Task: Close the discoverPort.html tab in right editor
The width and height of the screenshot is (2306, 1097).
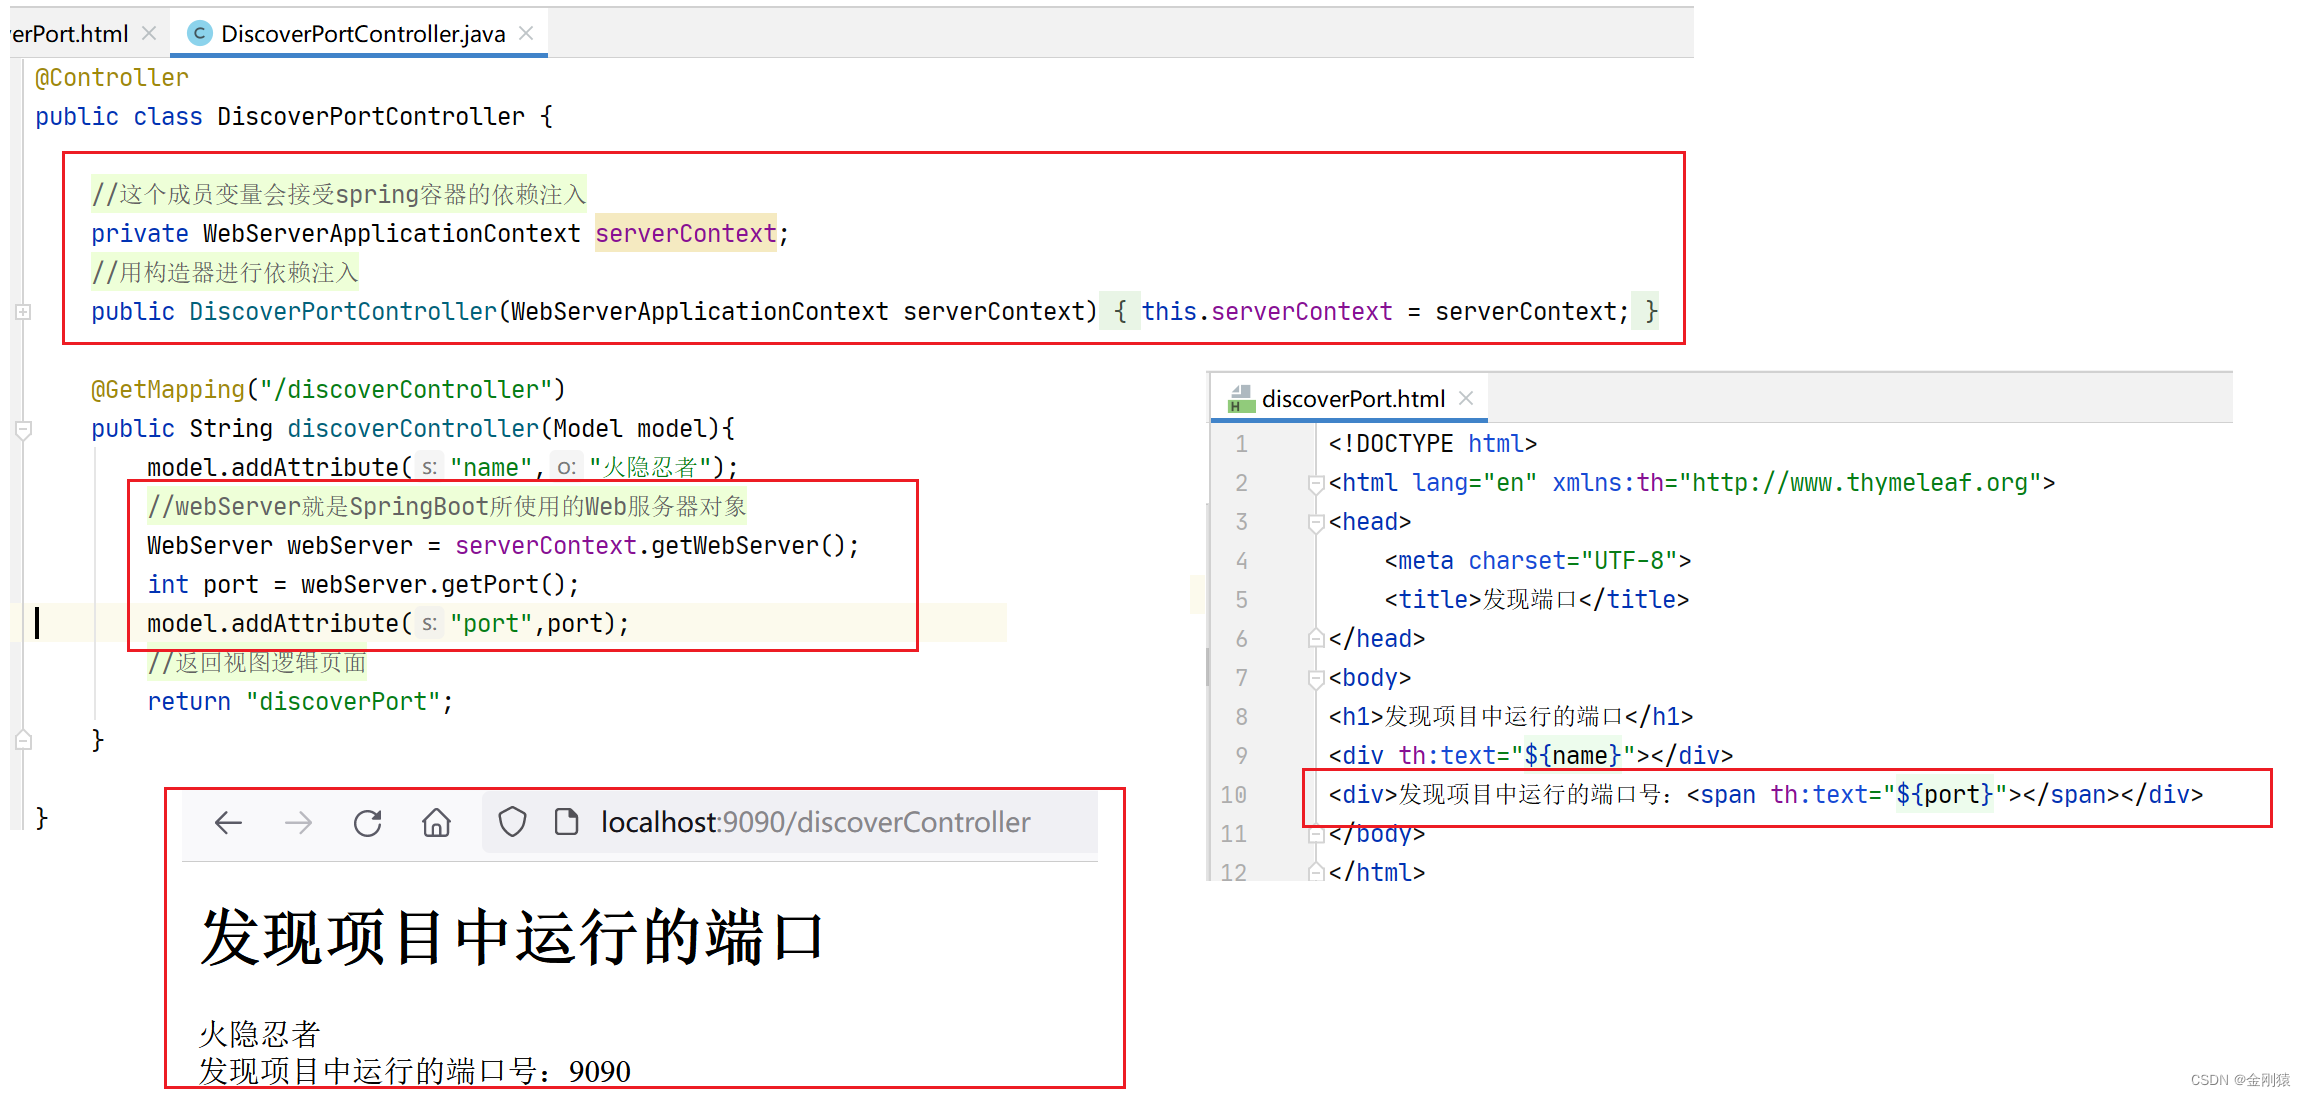Action: pyautogui.click(x=1466, y=398)
